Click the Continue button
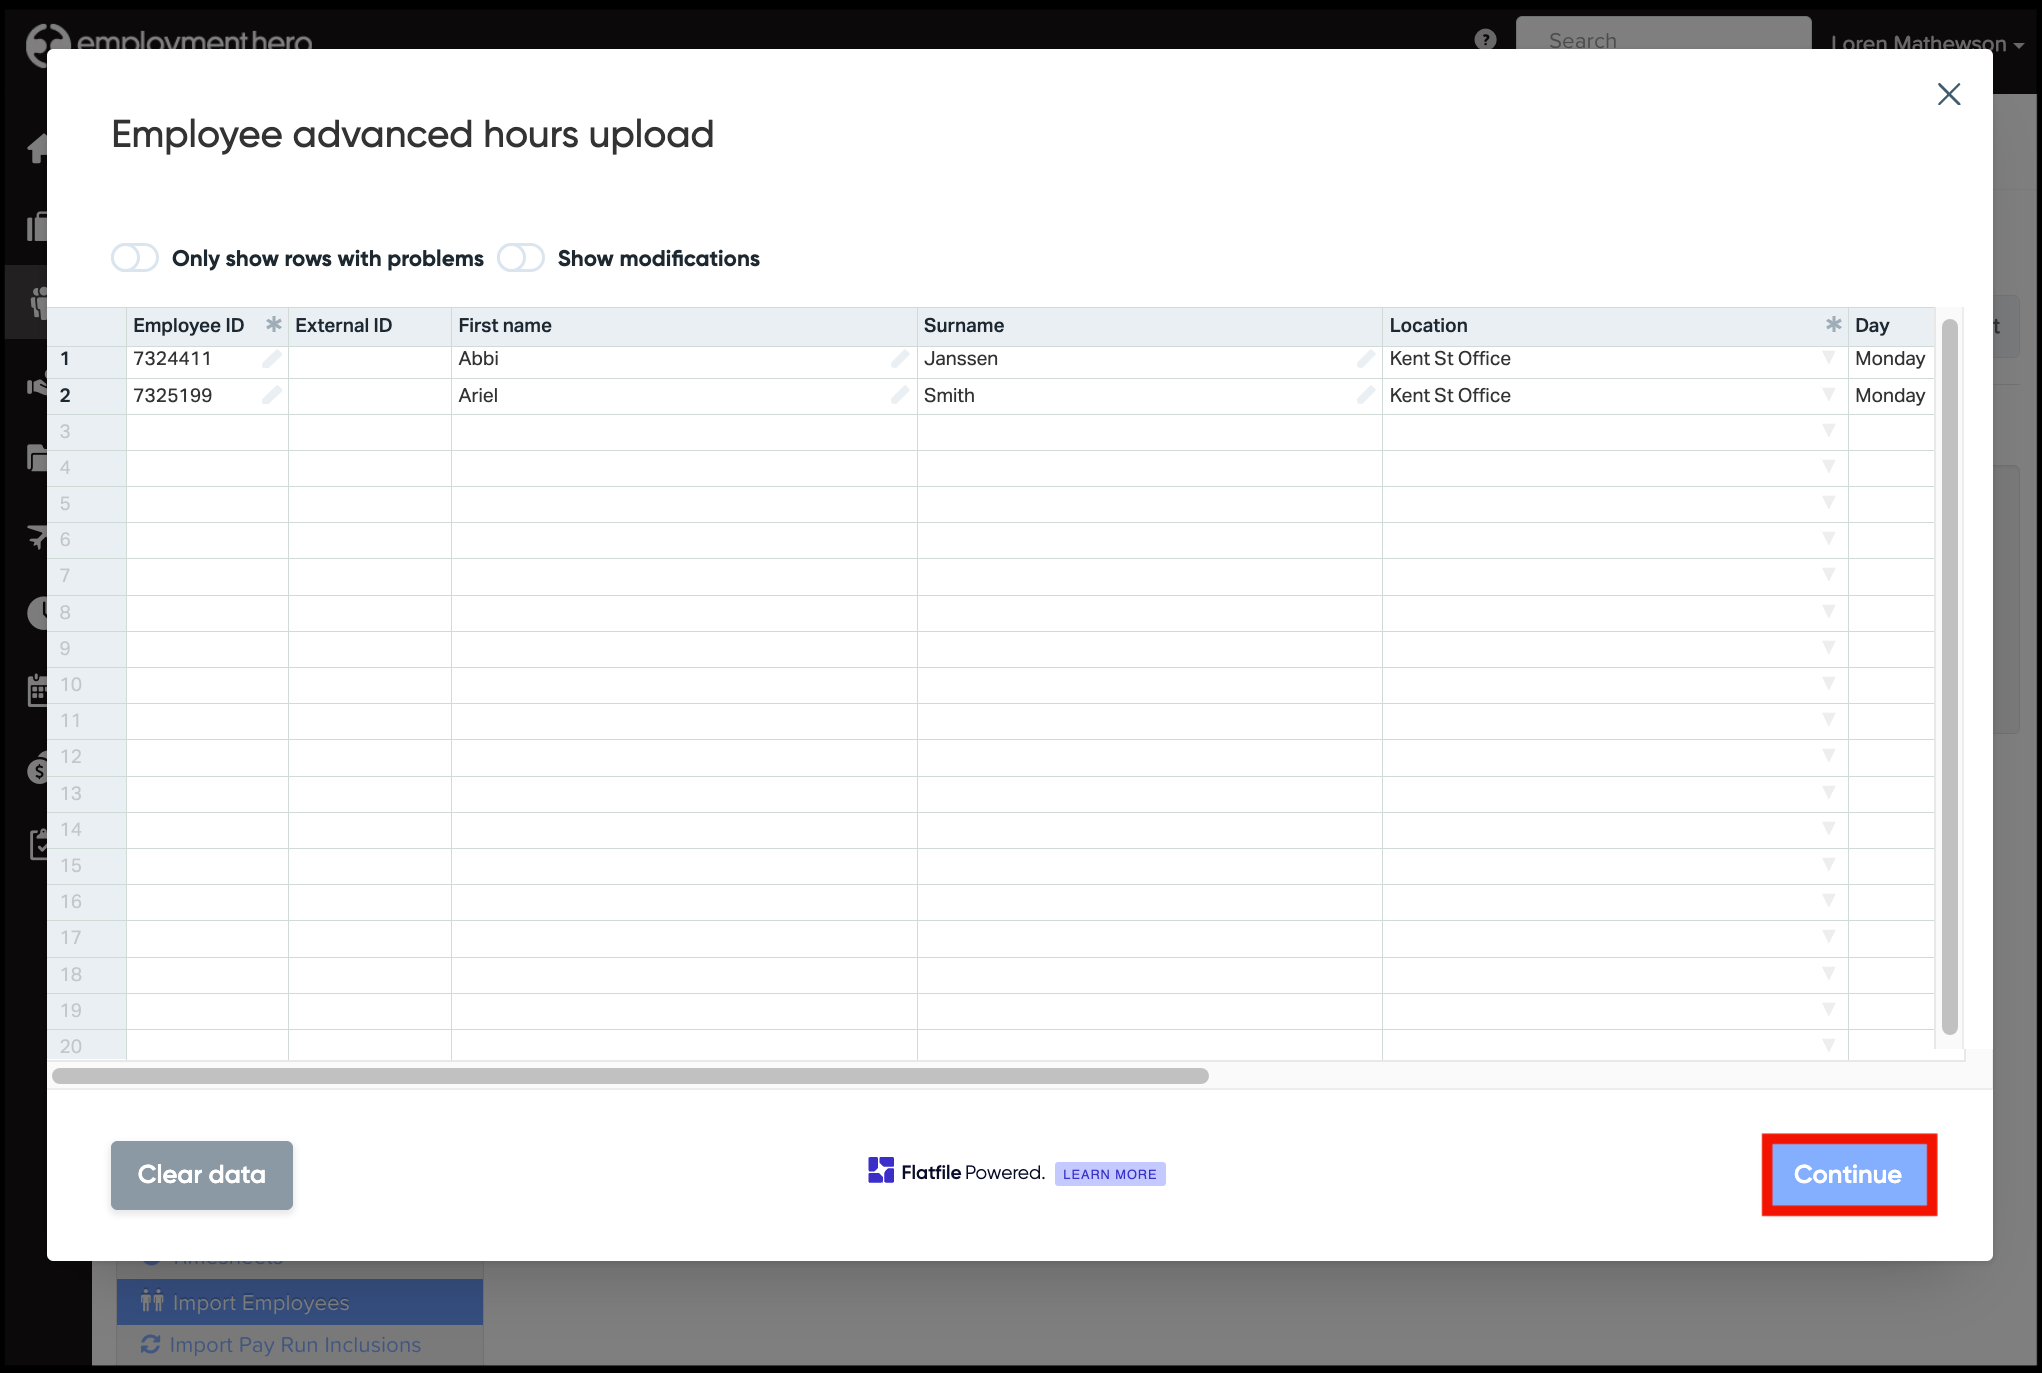2042x1373 pixels. pos(1848,1174)
